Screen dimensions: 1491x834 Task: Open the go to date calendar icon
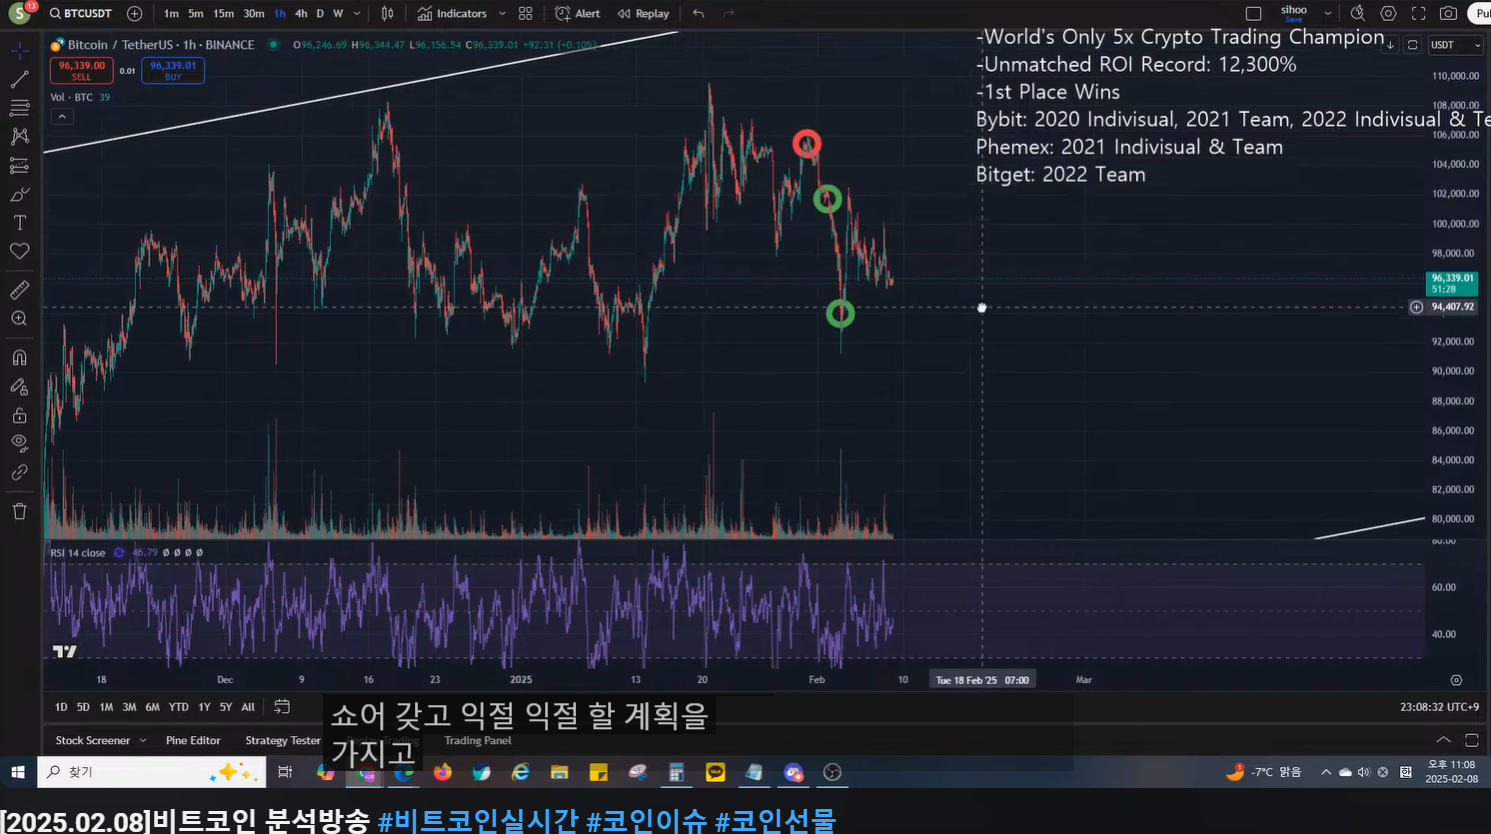tap(282, 707)
